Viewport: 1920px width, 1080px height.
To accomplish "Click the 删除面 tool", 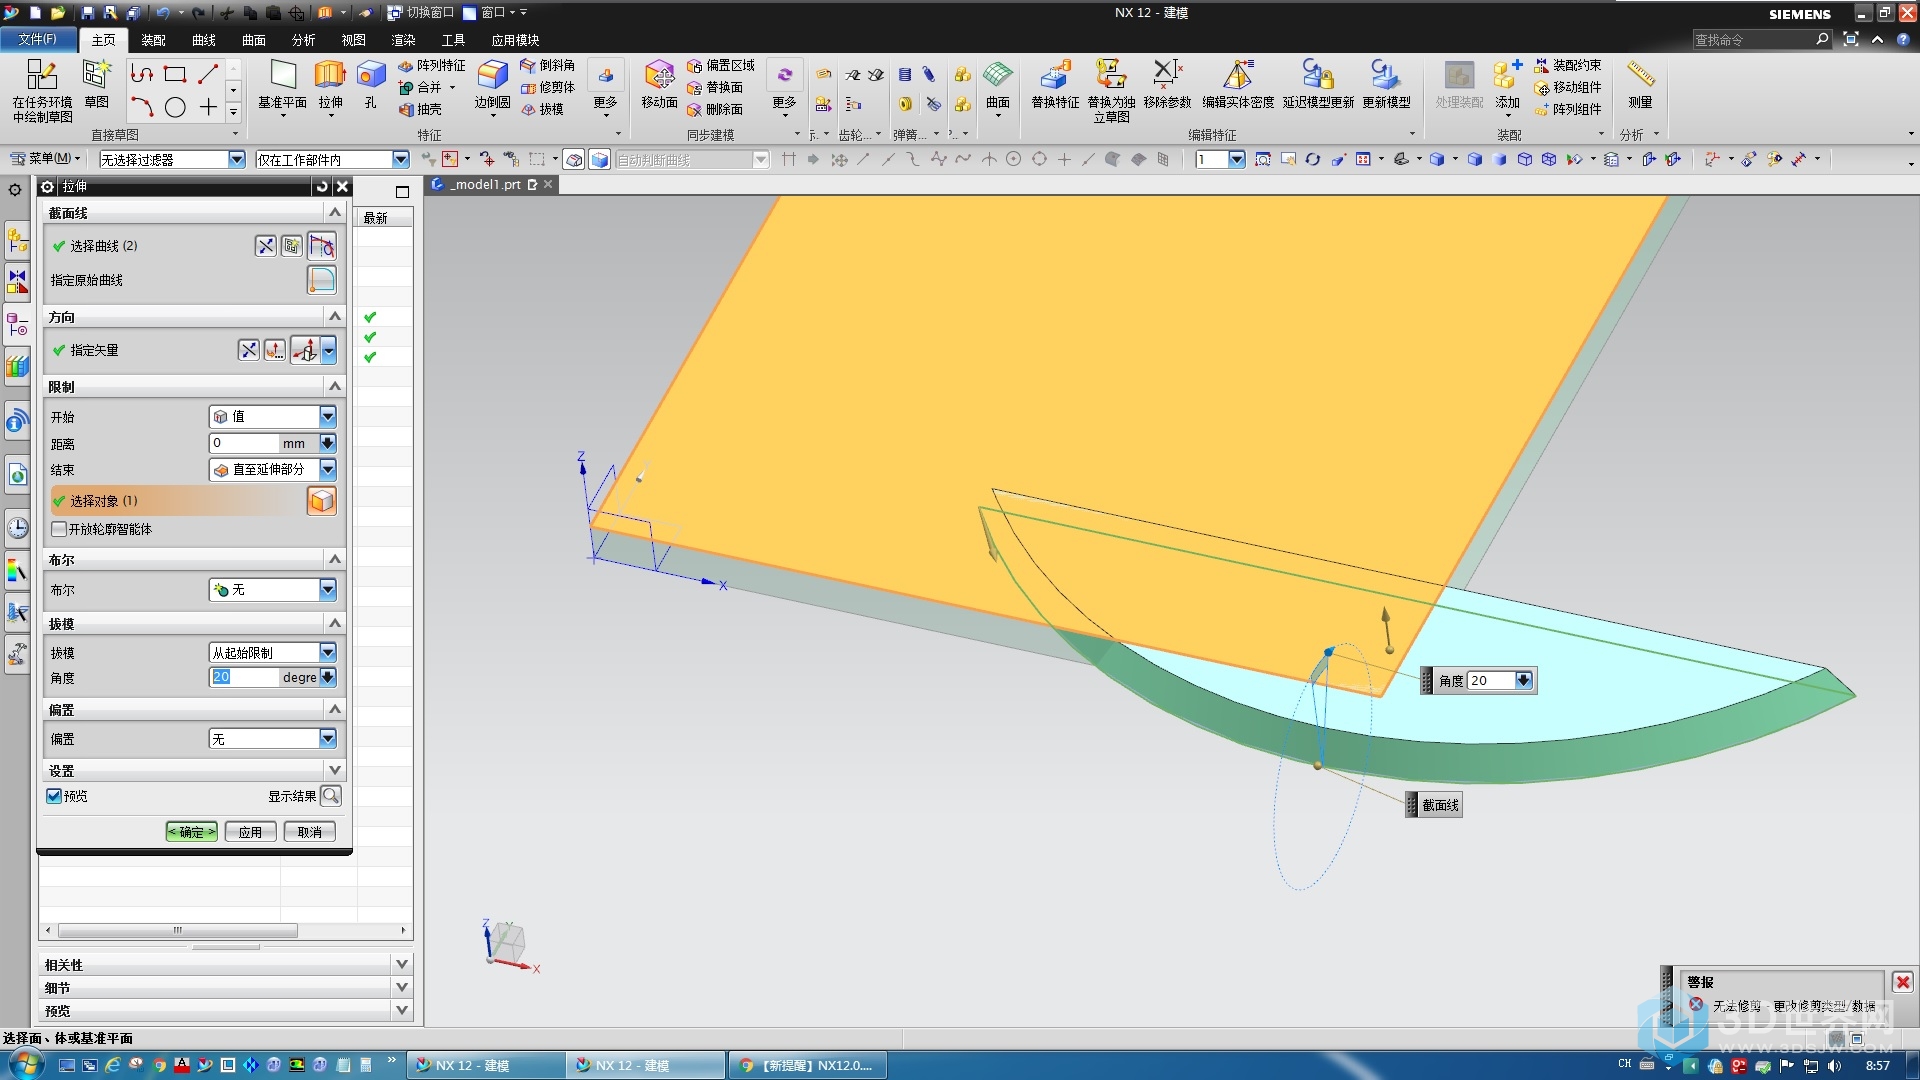I will click(x=715, y=109).
